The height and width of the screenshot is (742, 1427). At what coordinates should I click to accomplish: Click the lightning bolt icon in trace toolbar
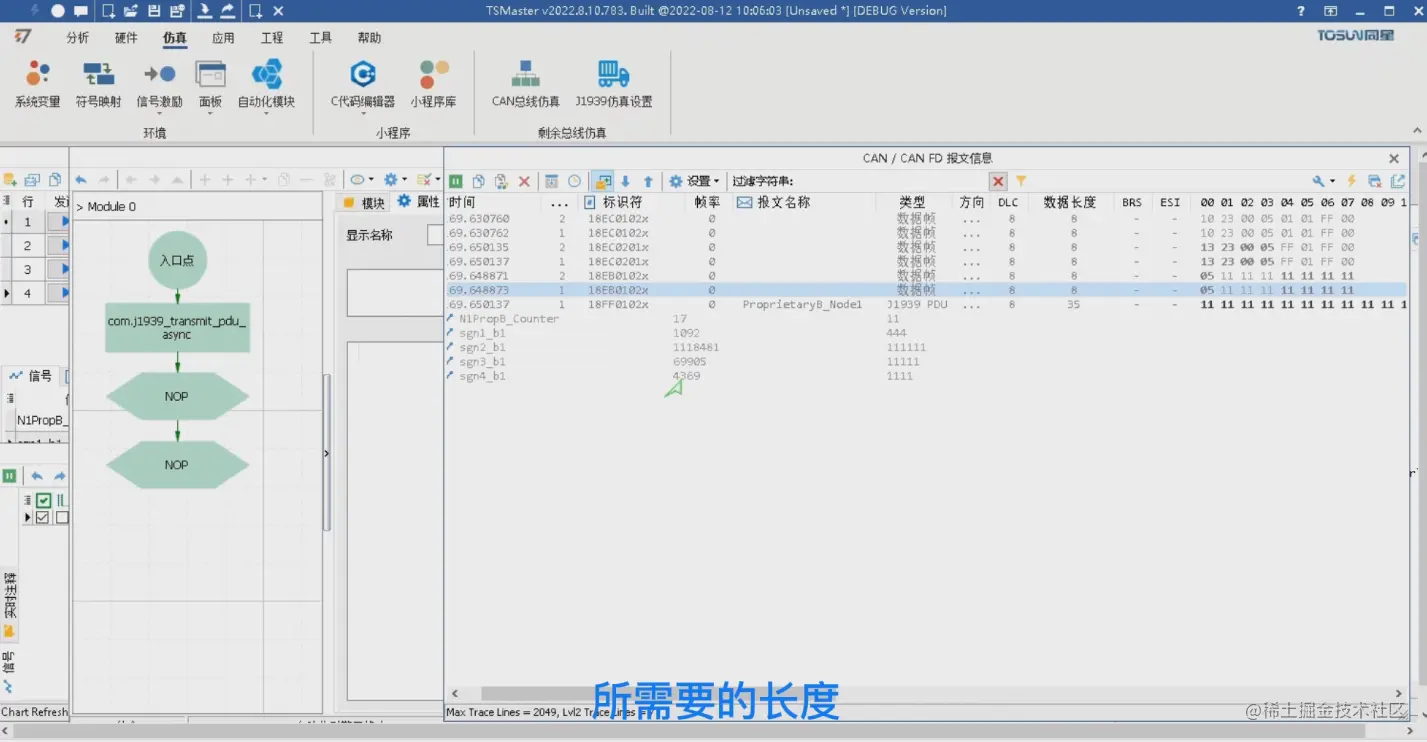(x=1352, y=181)
